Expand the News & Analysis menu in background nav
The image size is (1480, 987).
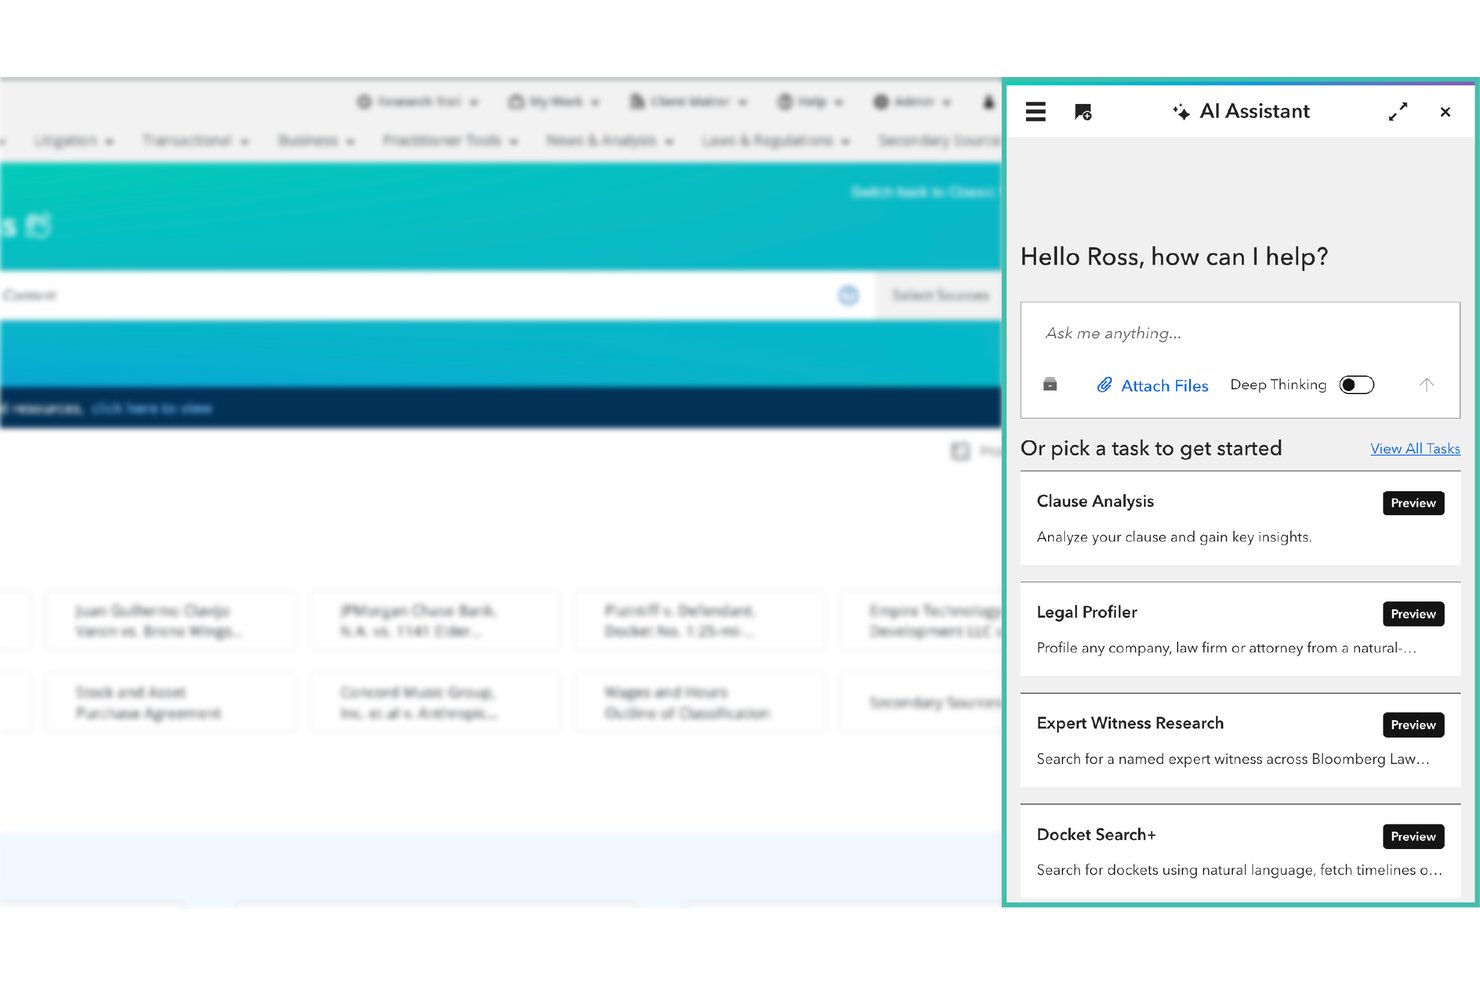[610, 141]
